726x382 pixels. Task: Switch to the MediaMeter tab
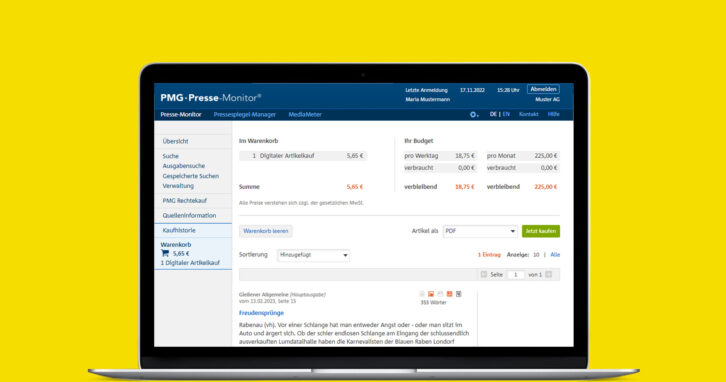[x=305, y=114]
